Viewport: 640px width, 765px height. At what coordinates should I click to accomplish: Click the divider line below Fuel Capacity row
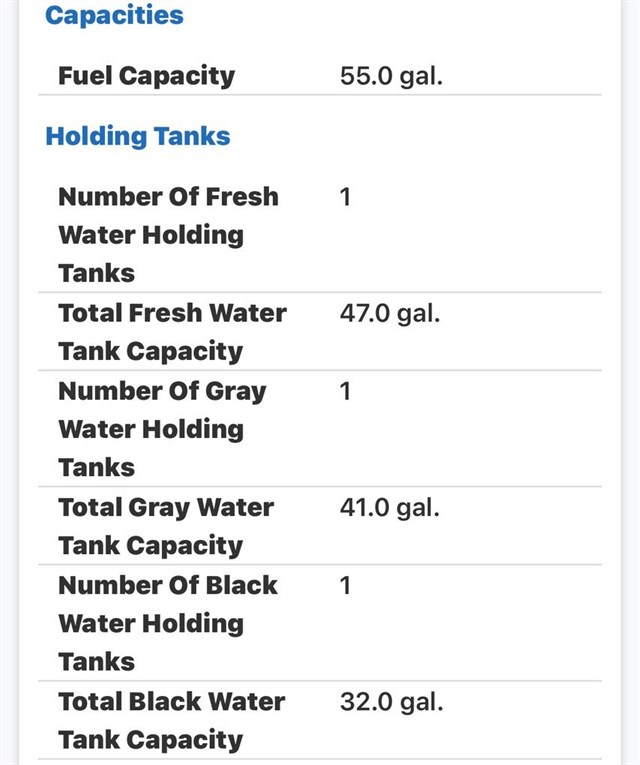click(320, 95)
